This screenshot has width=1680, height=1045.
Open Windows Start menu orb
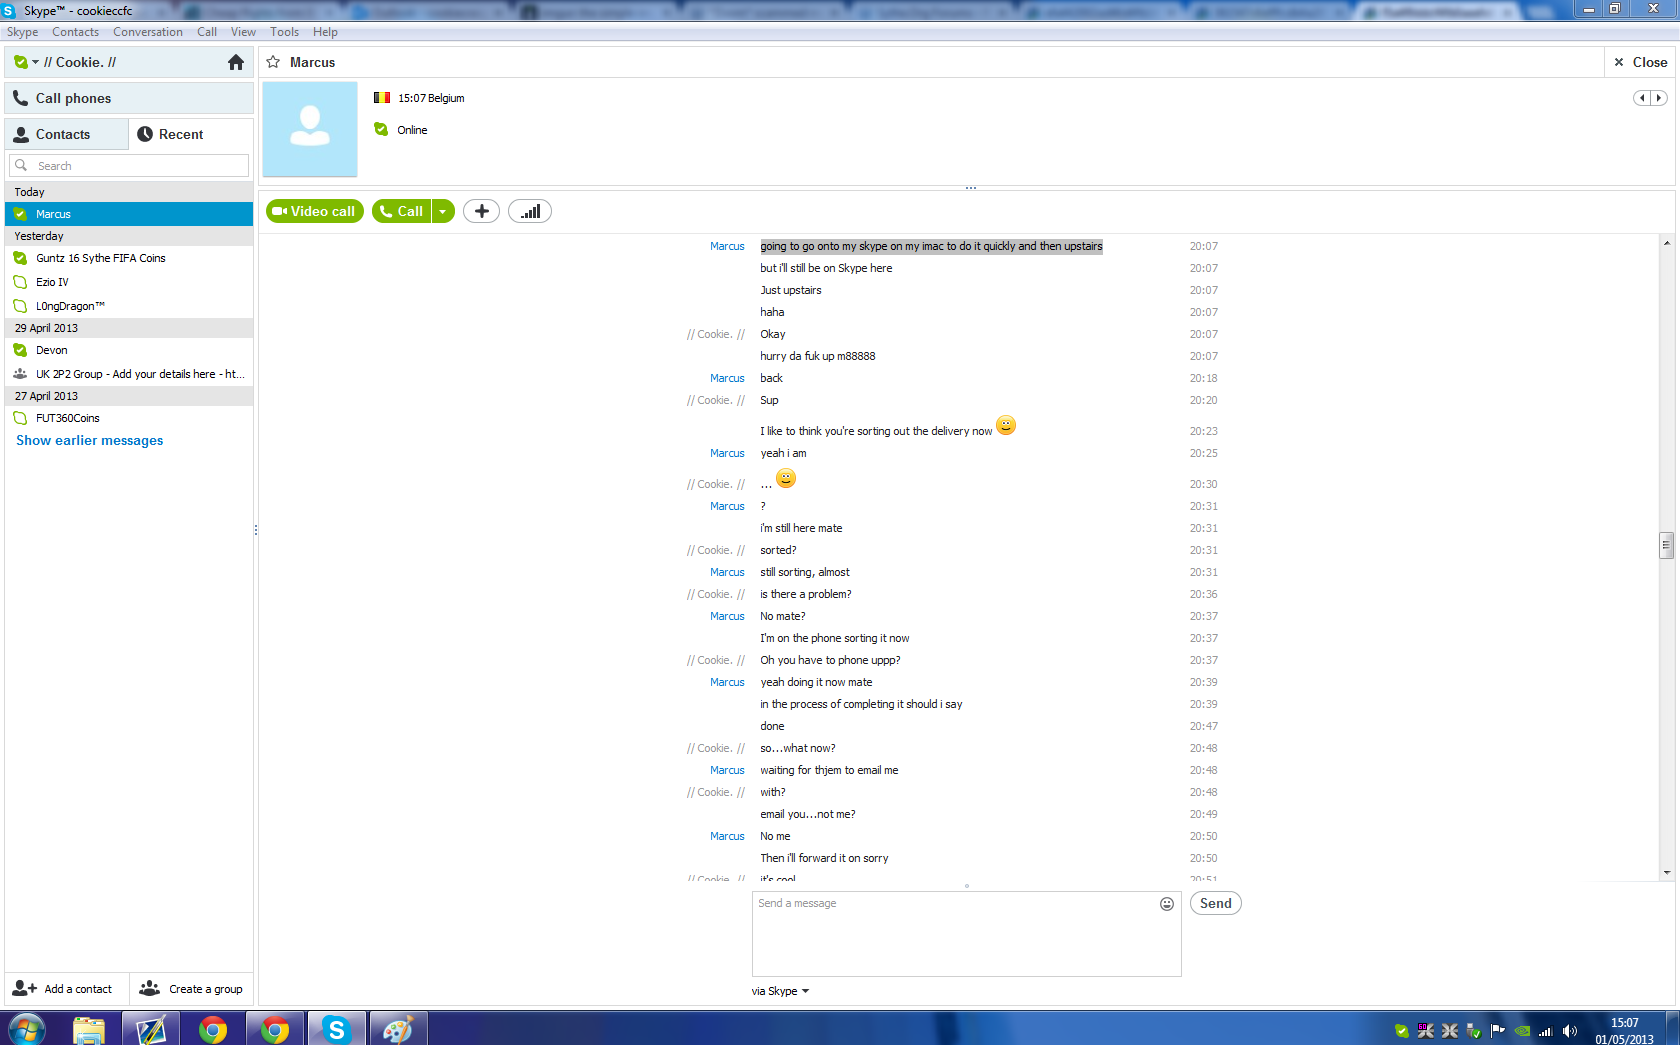coord(26,1029)
